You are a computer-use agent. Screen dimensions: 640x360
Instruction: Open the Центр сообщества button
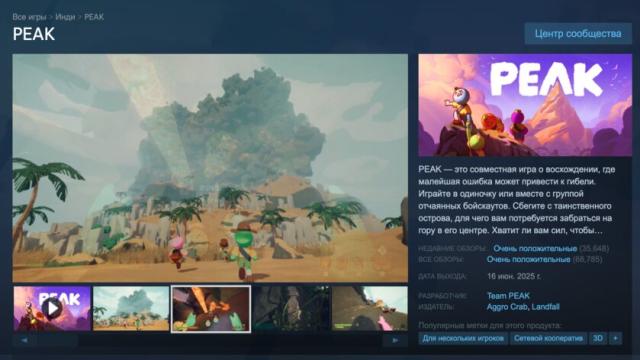(578, 33)
